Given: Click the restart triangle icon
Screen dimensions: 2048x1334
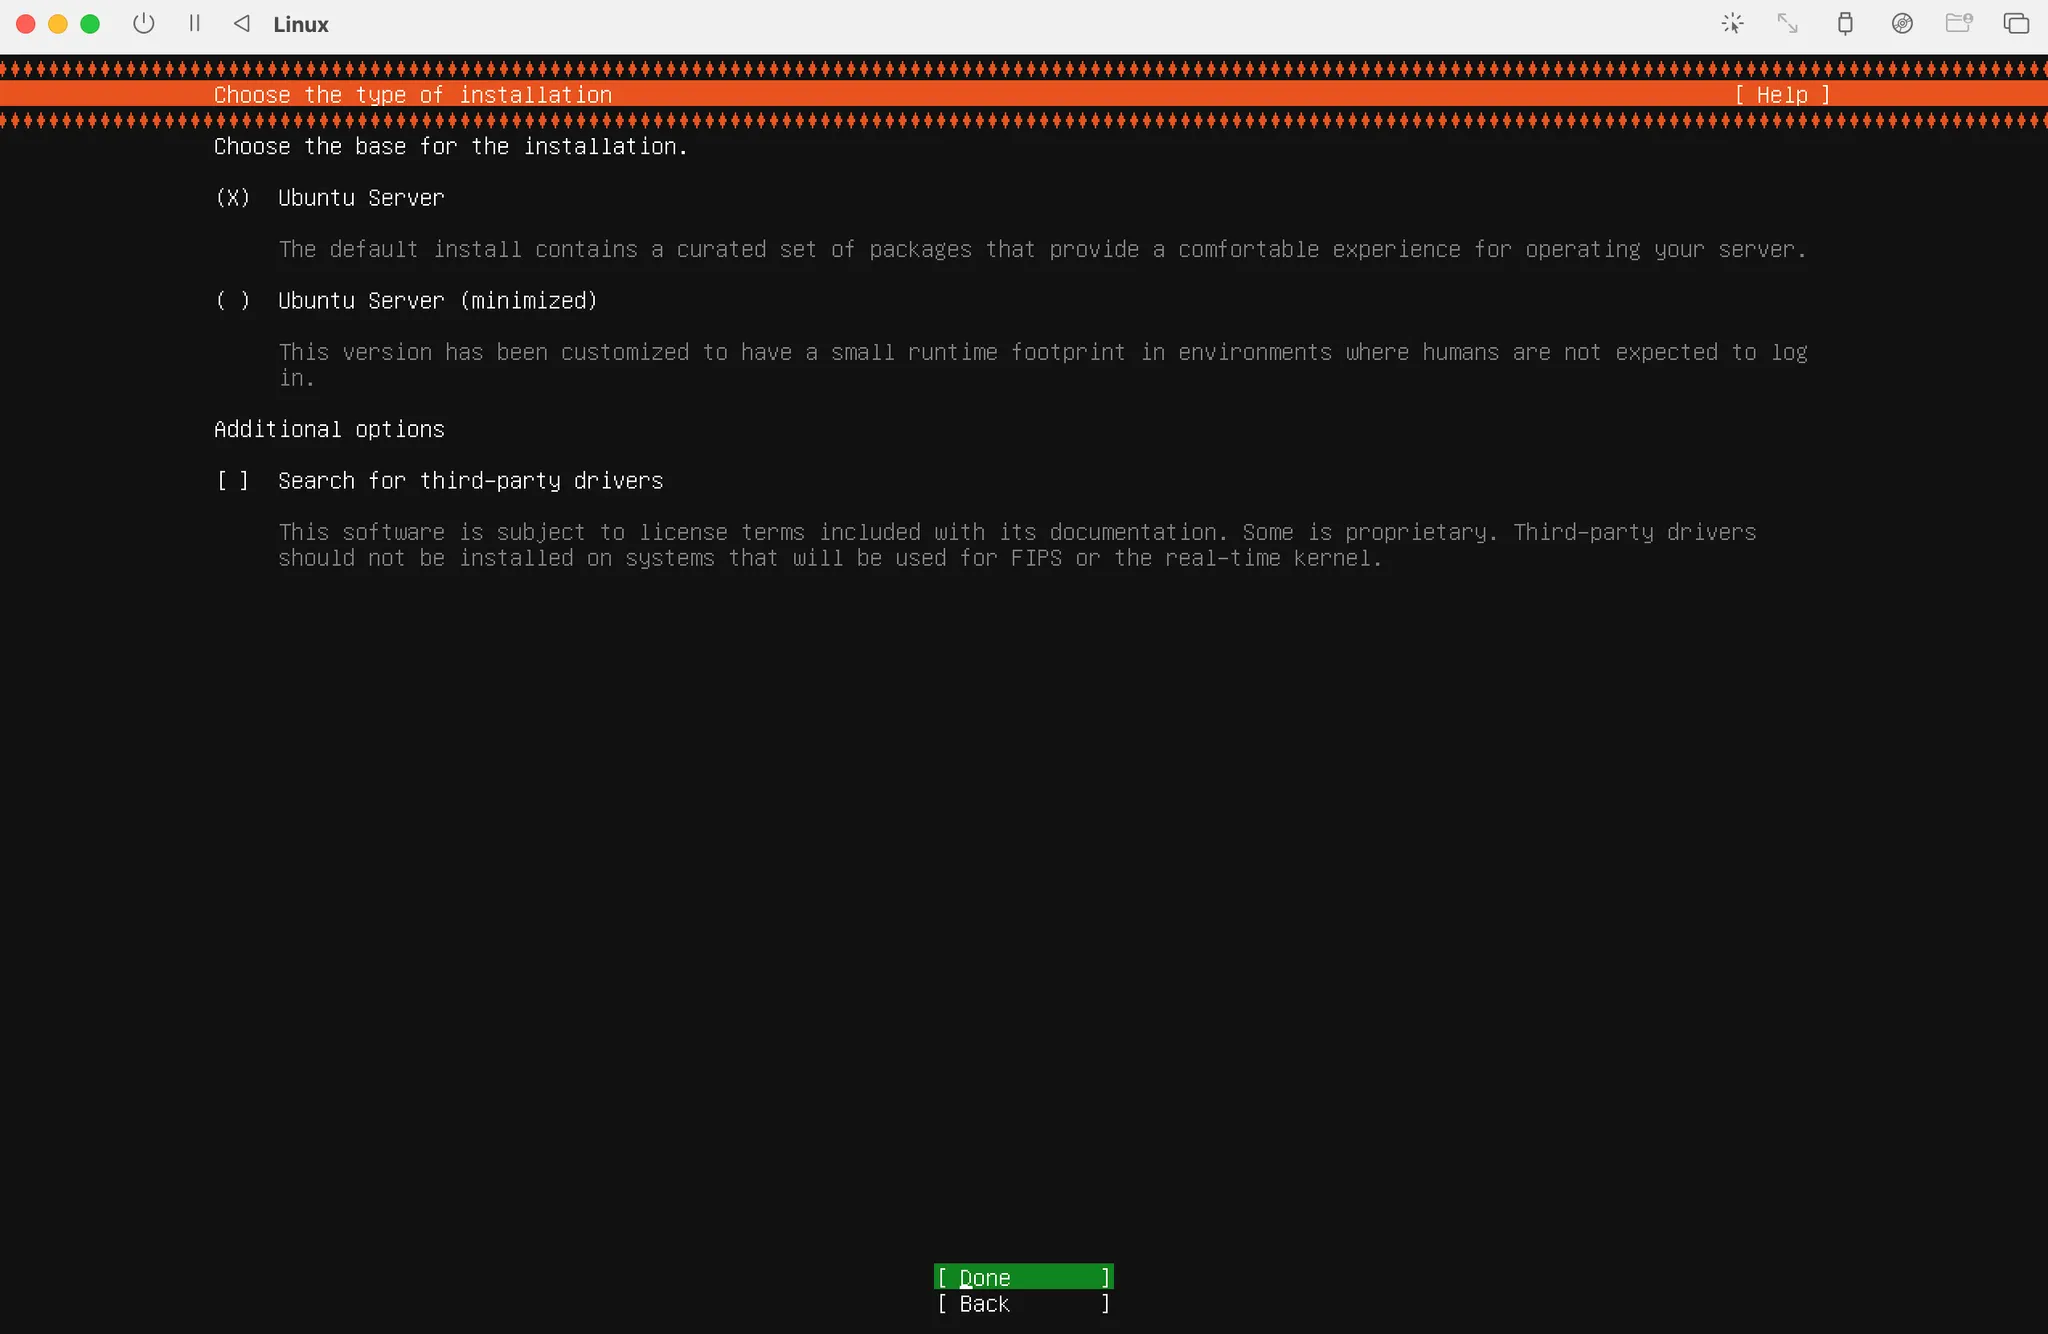Looking at the screenshot, I should click(242, 23).
